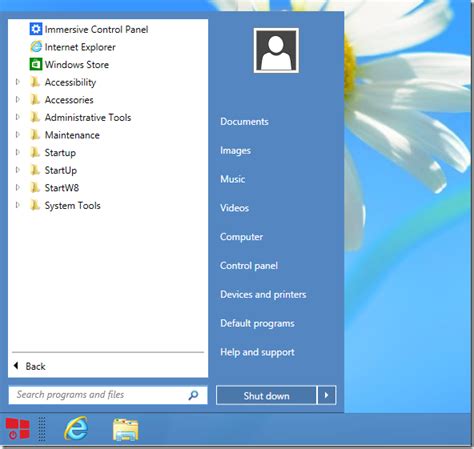Open Immersive Control Panel gear icon
The image size is (474, 449).
click(36, 29)
